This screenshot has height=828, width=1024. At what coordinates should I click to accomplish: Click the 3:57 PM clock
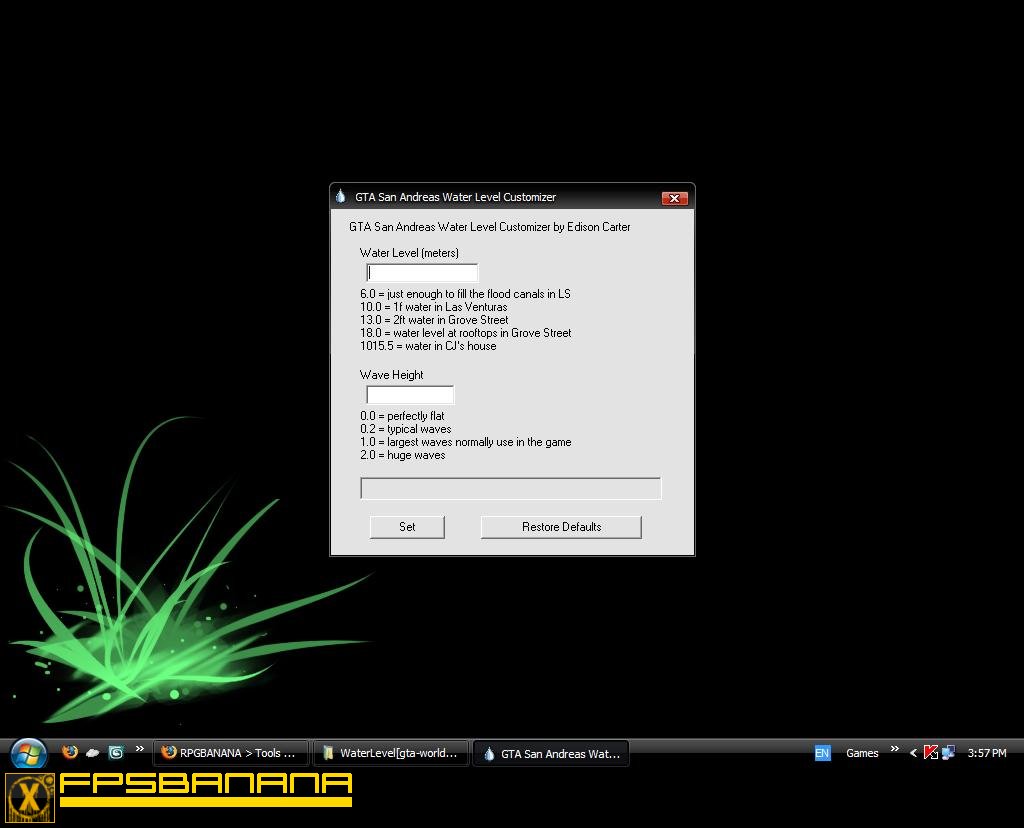tap(987, 753)
